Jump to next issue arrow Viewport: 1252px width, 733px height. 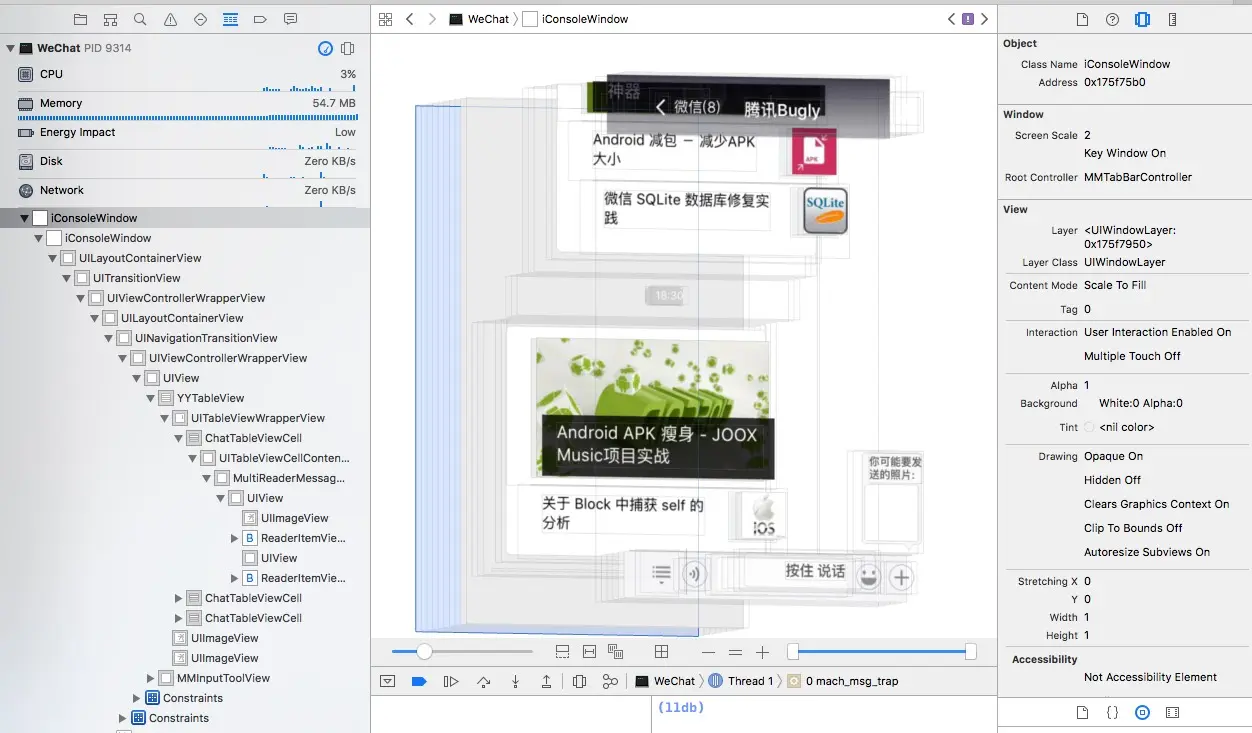click(x=984, y=19)
